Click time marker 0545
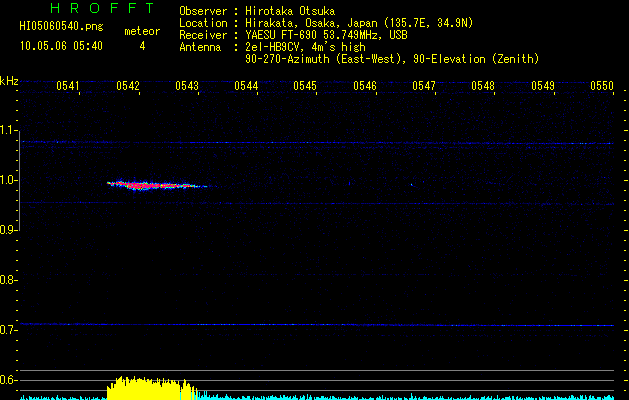629x400 pixels. point(305,86)
